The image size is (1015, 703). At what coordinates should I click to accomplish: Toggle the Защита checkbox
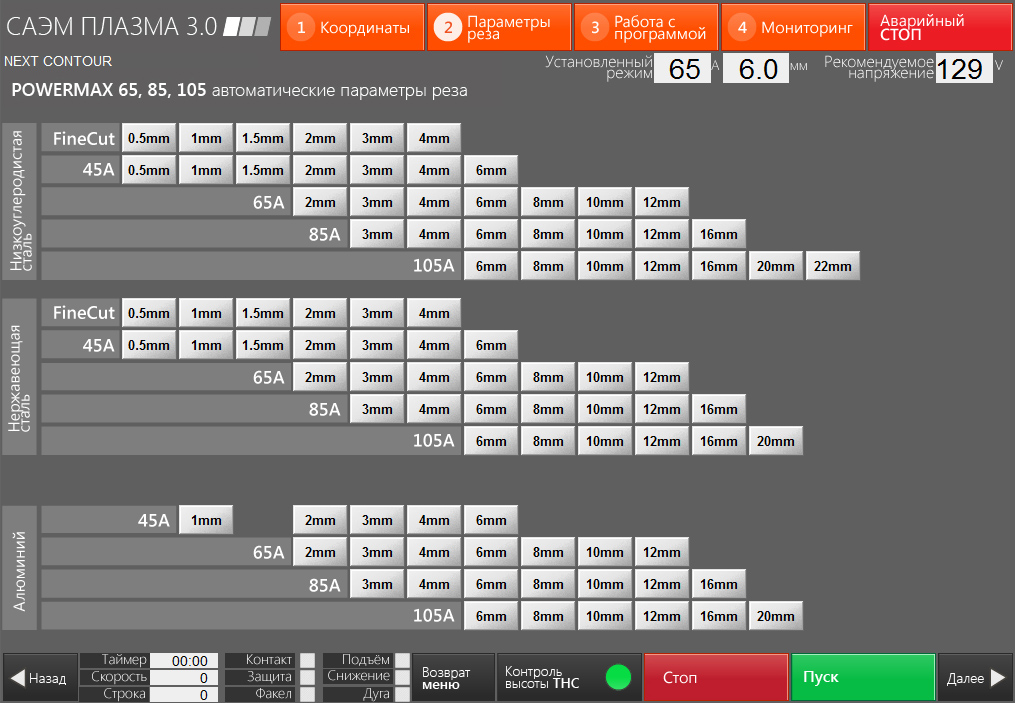(307, 677)
